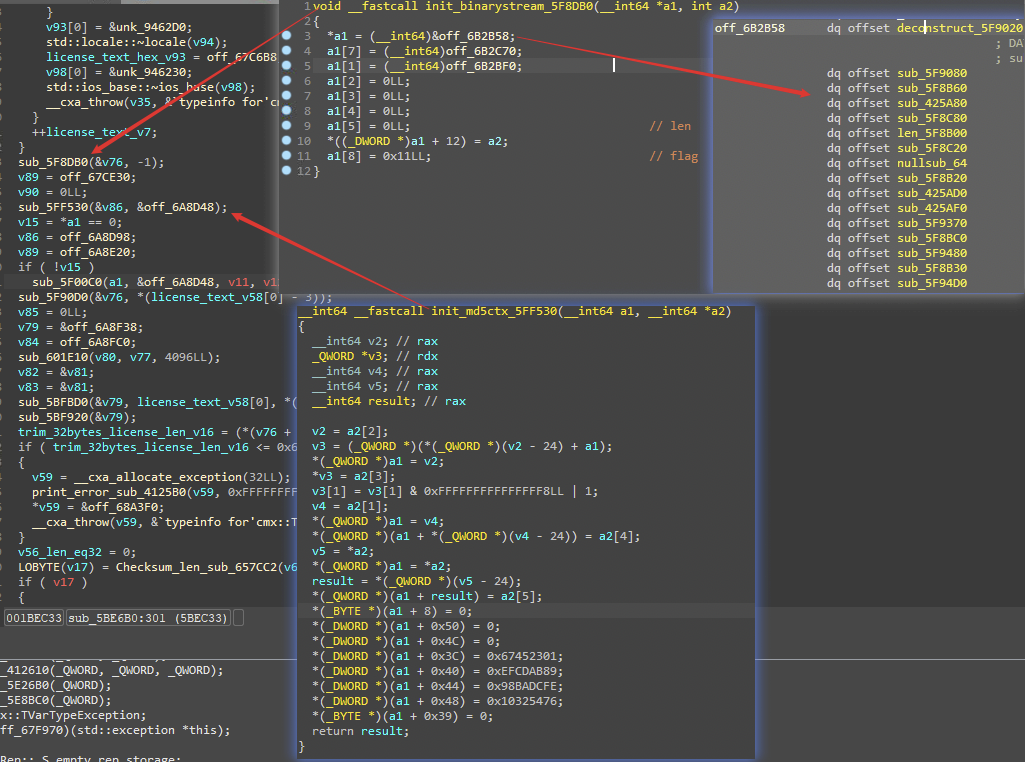Screen dimensions: 1025x762
Task: Click the 001BEC33 address status field
Action: (34, 619)
